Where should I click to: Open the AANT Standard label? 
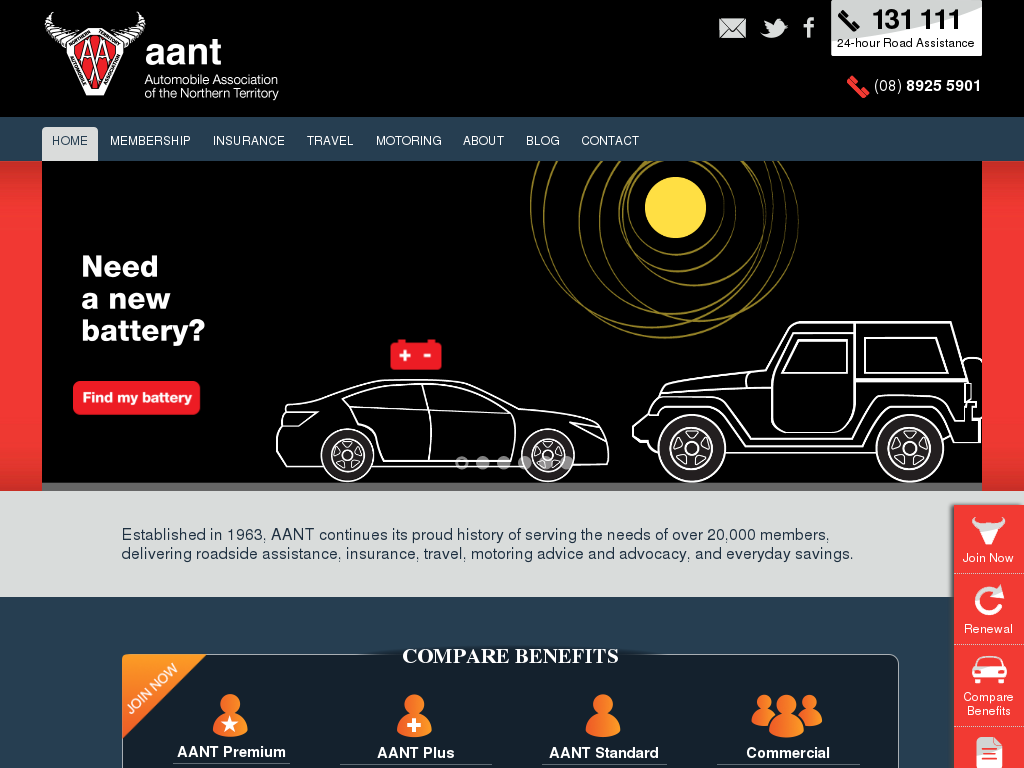click(603, 753)
